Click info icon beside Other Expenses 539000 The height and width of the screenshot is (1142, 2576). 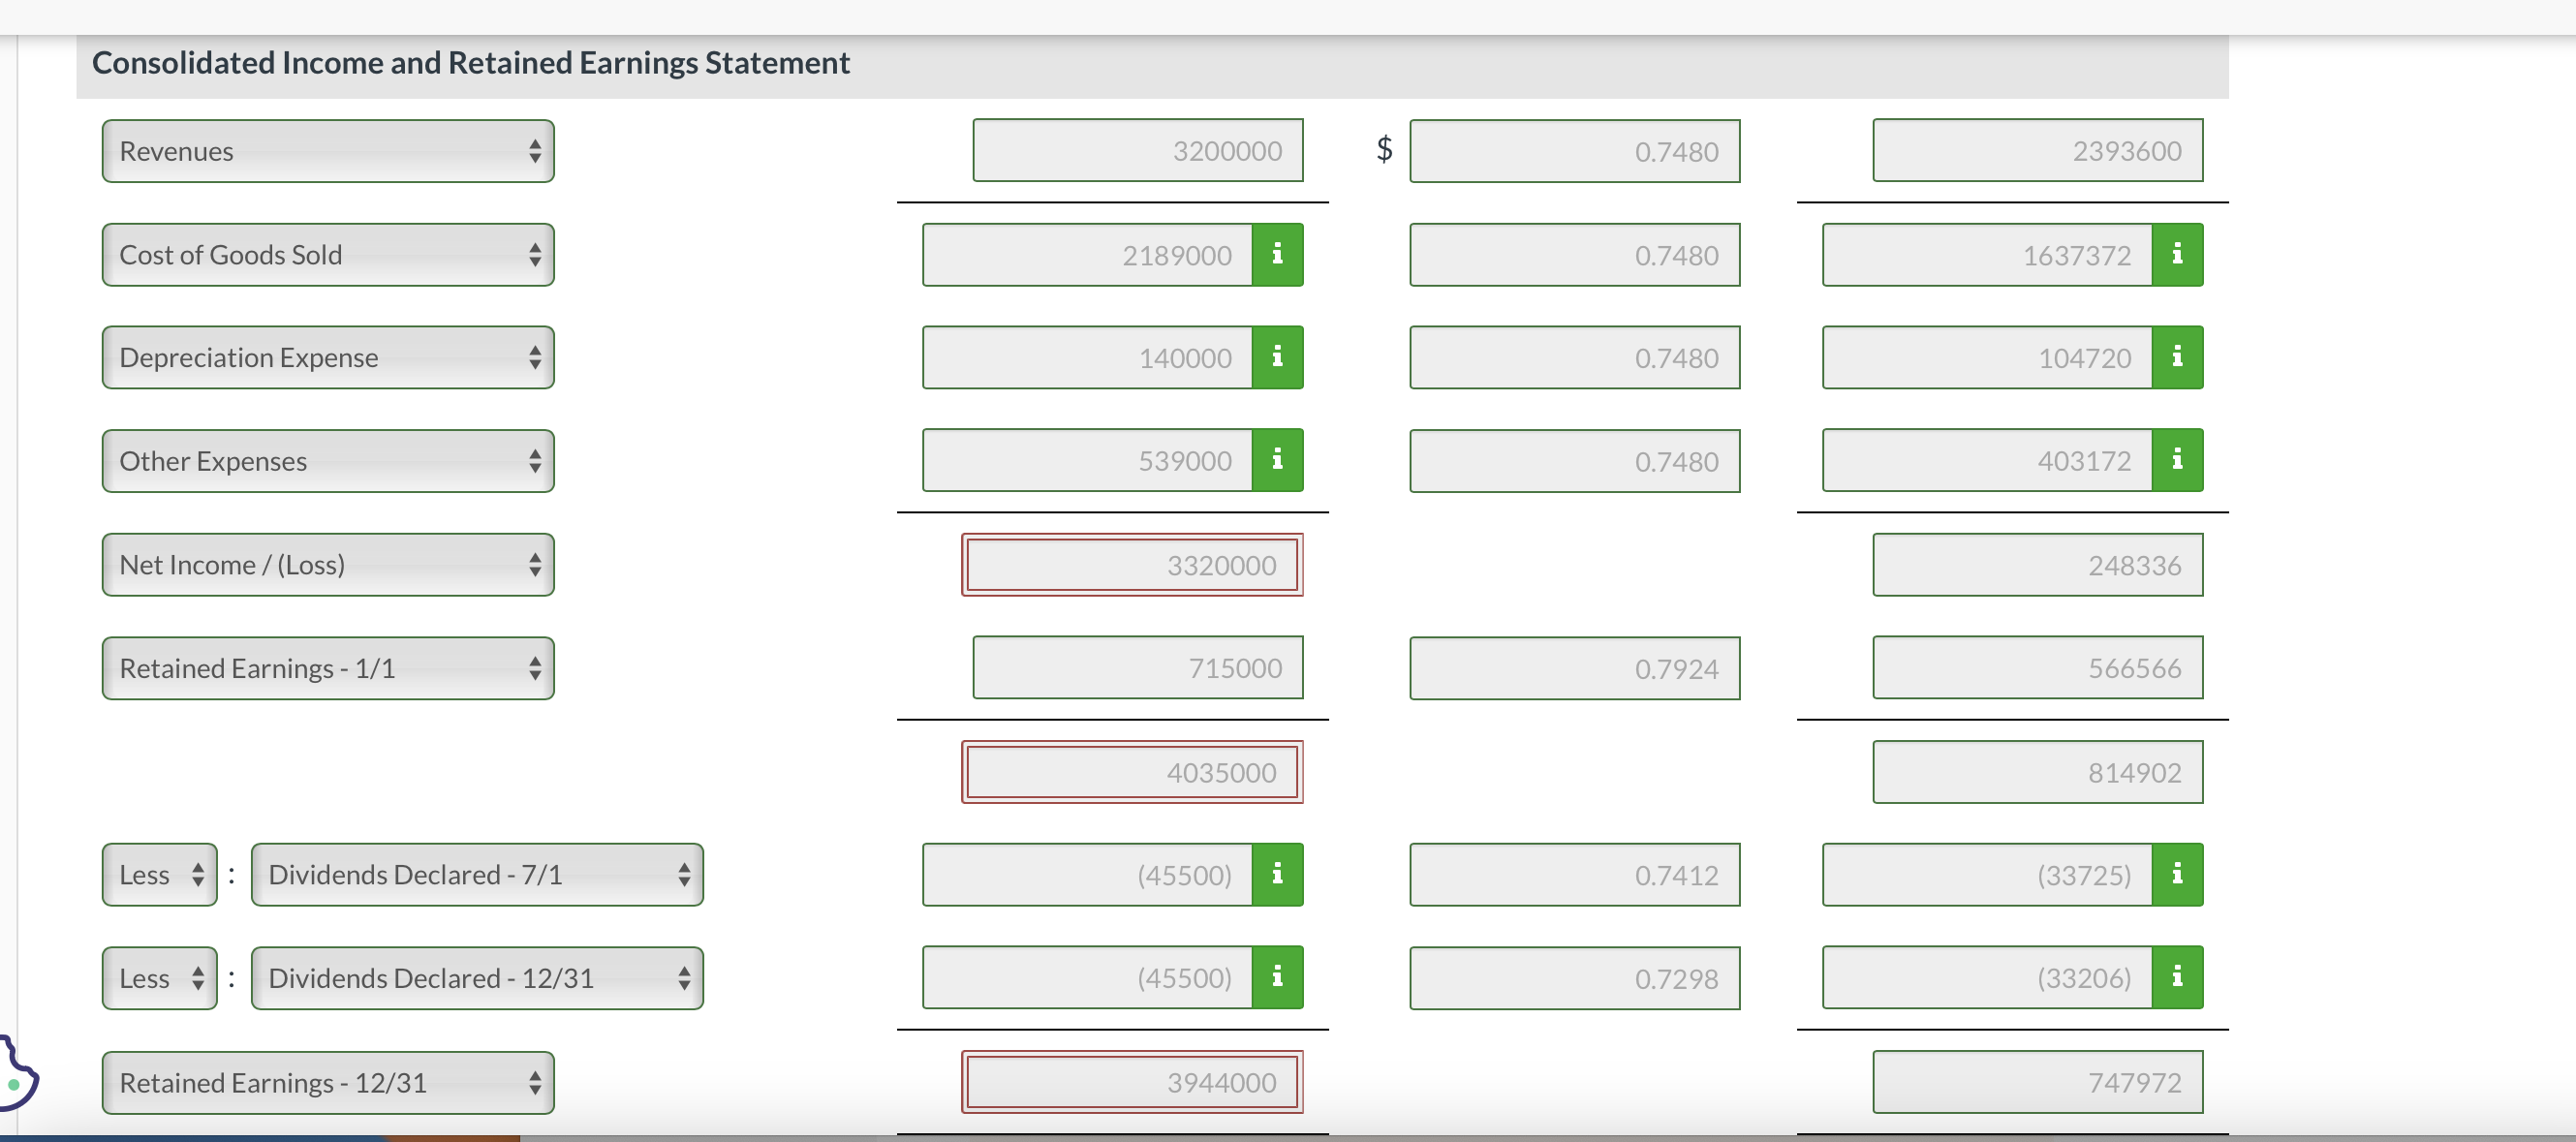click(1277, 460)
